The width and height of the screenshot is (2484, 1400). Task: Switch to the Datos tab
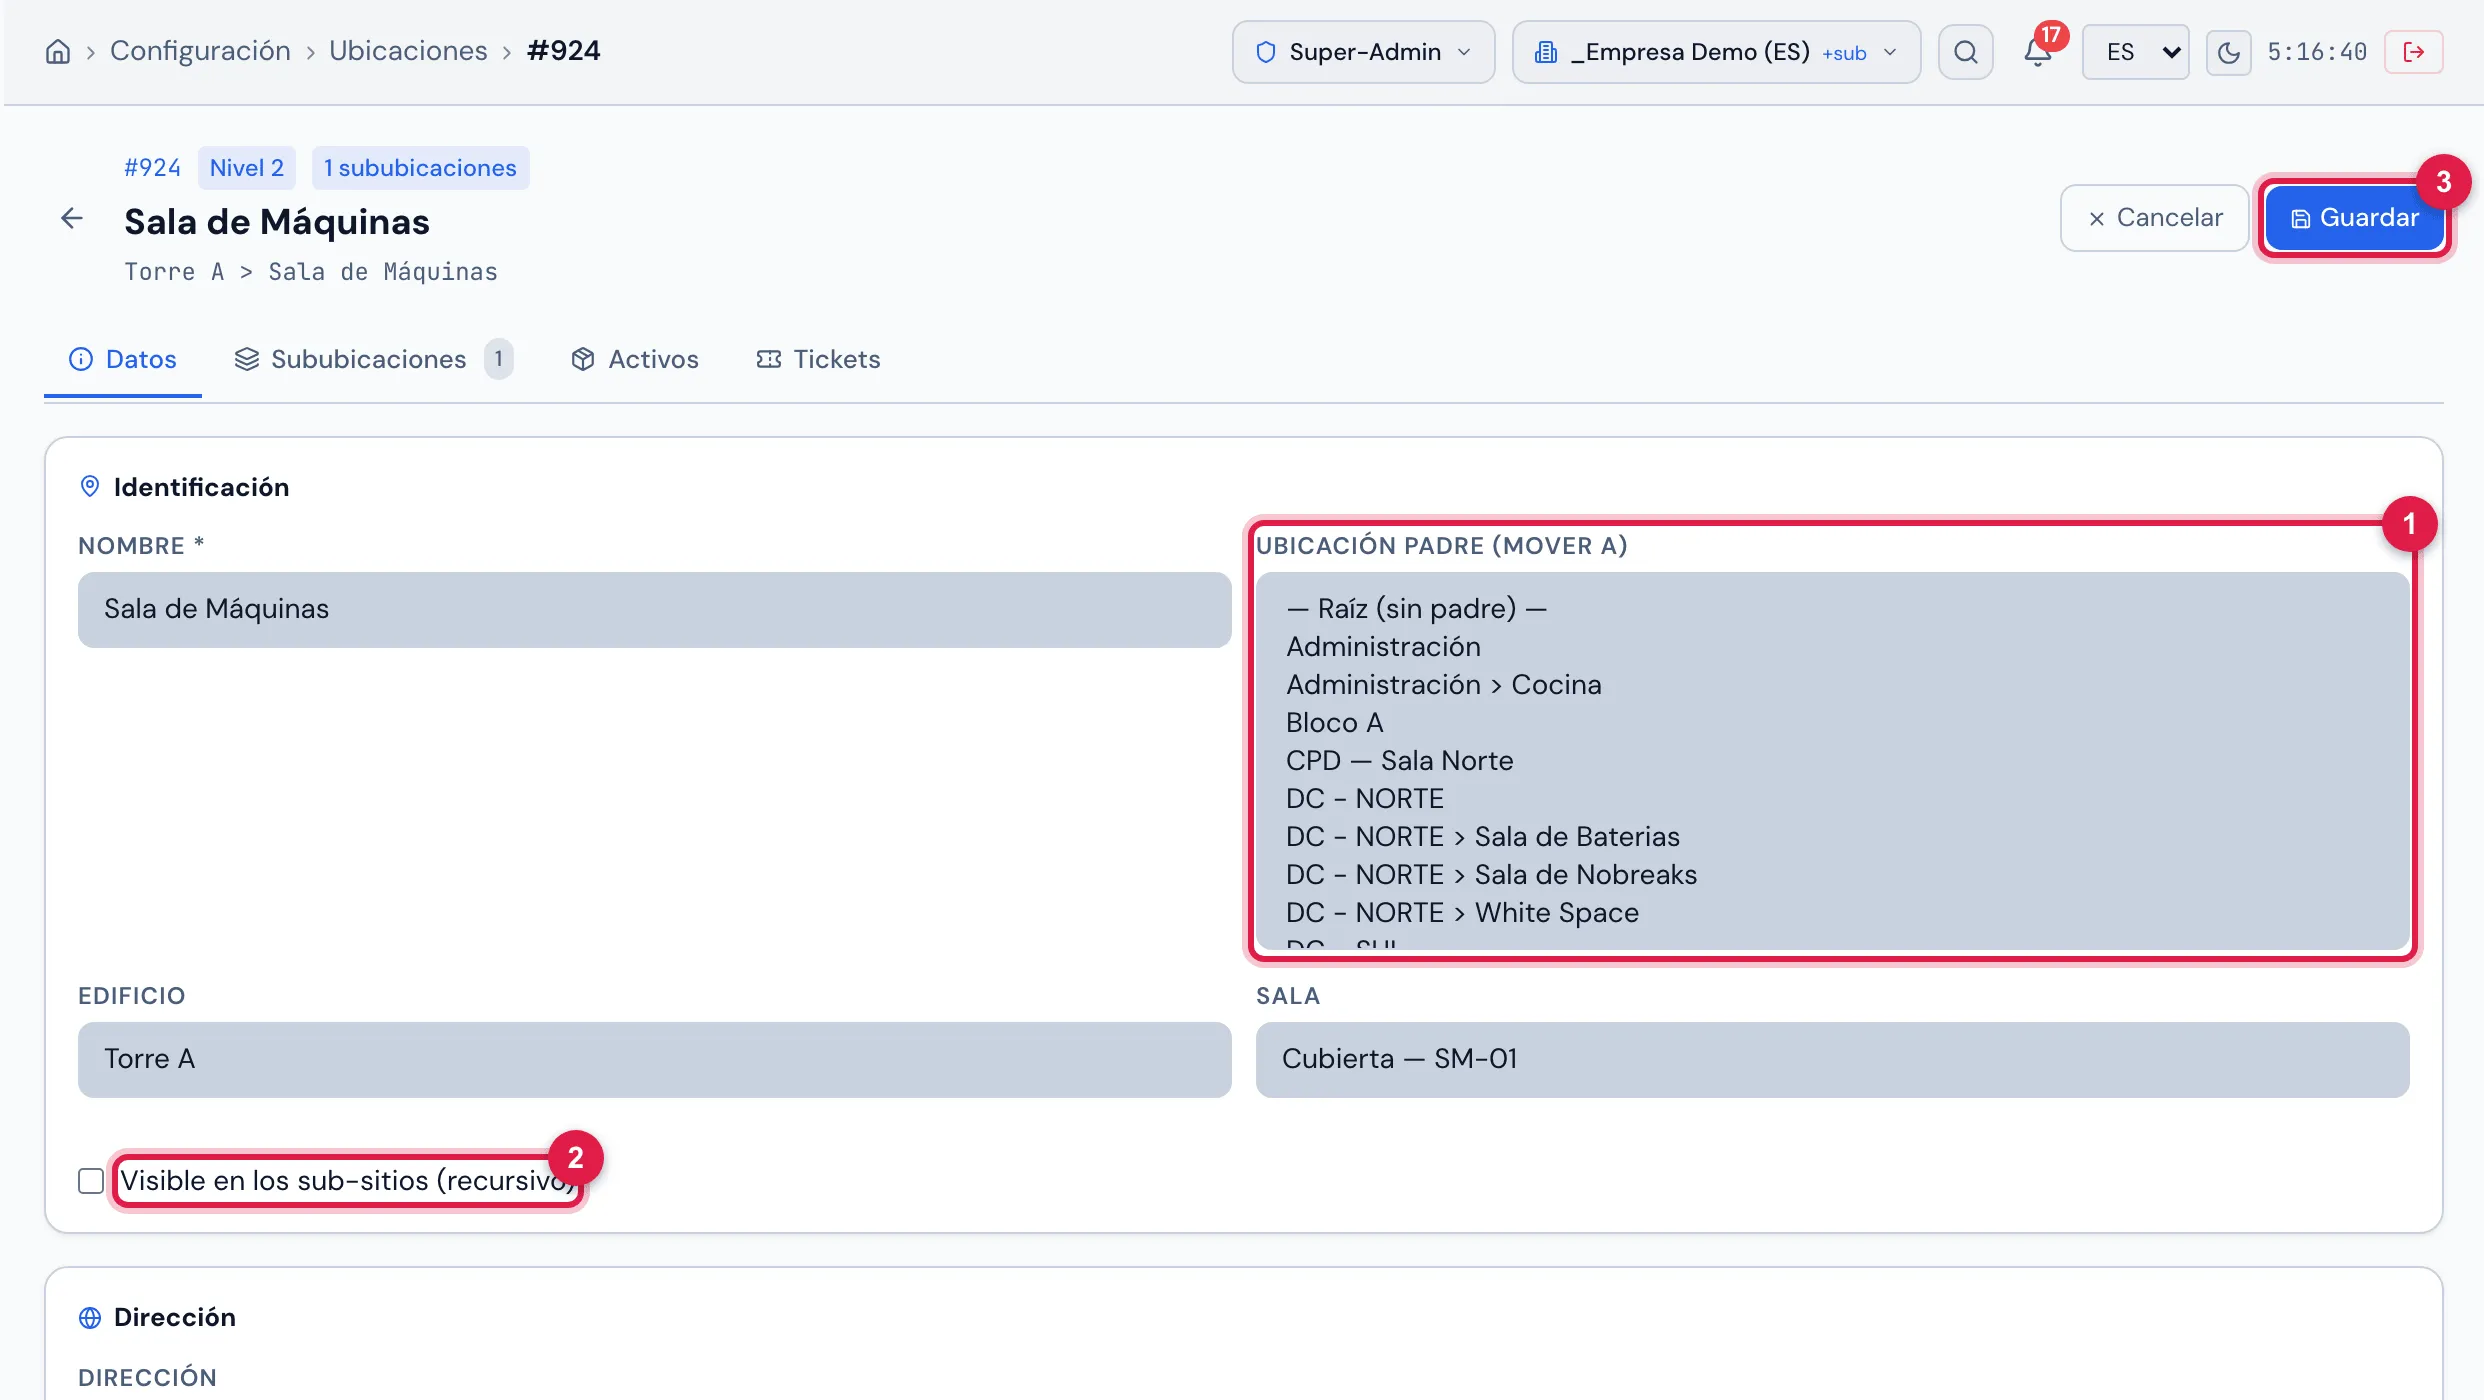click(122, 359)
